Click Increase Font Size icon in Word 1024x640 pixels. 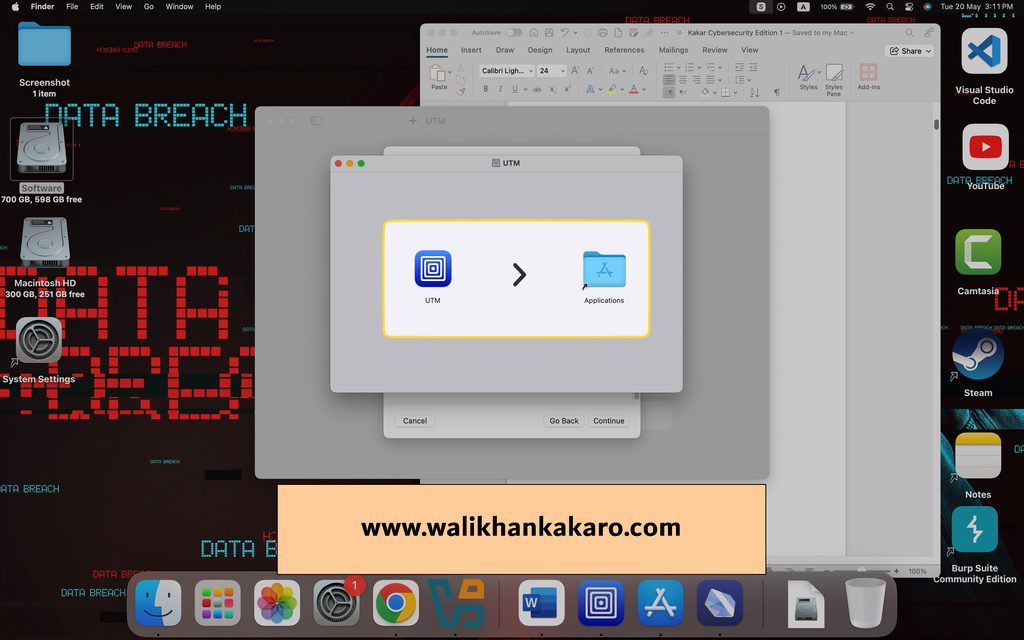[575, 70]
